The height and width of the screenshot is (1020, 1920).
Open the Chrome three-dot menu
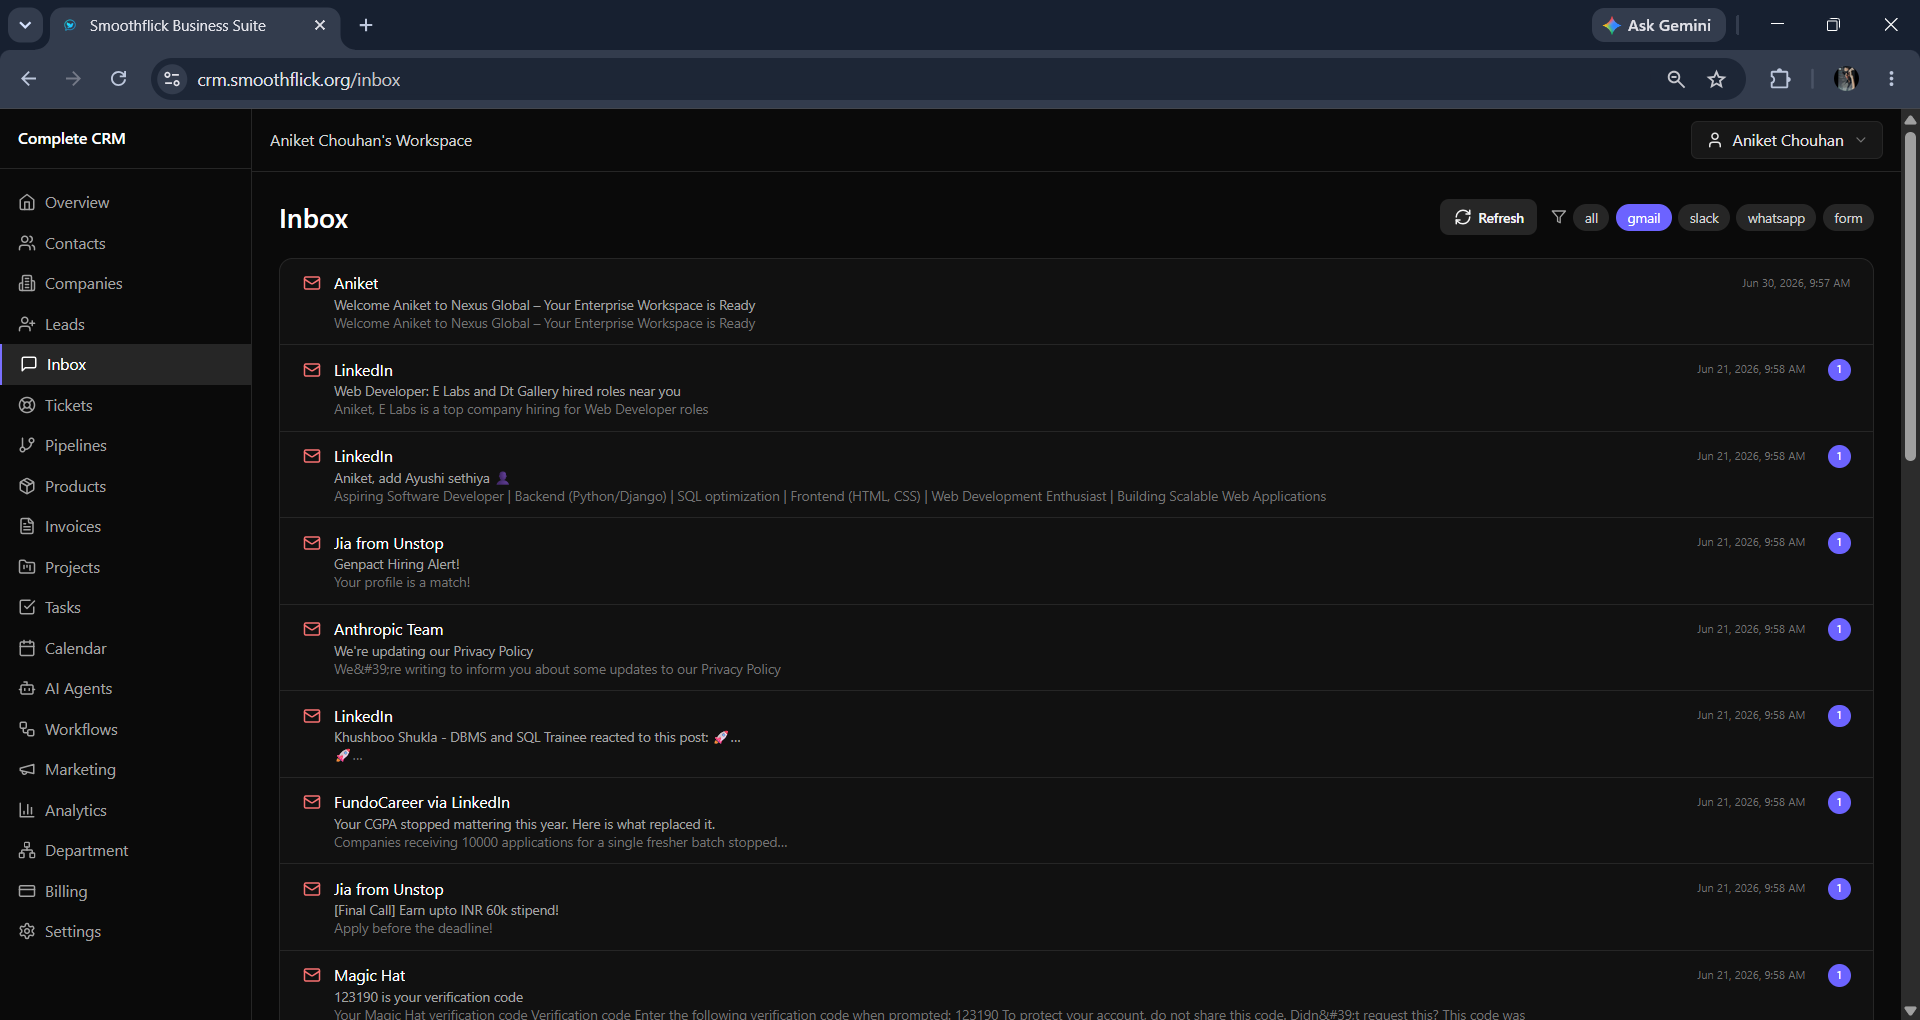[1891, 79]
